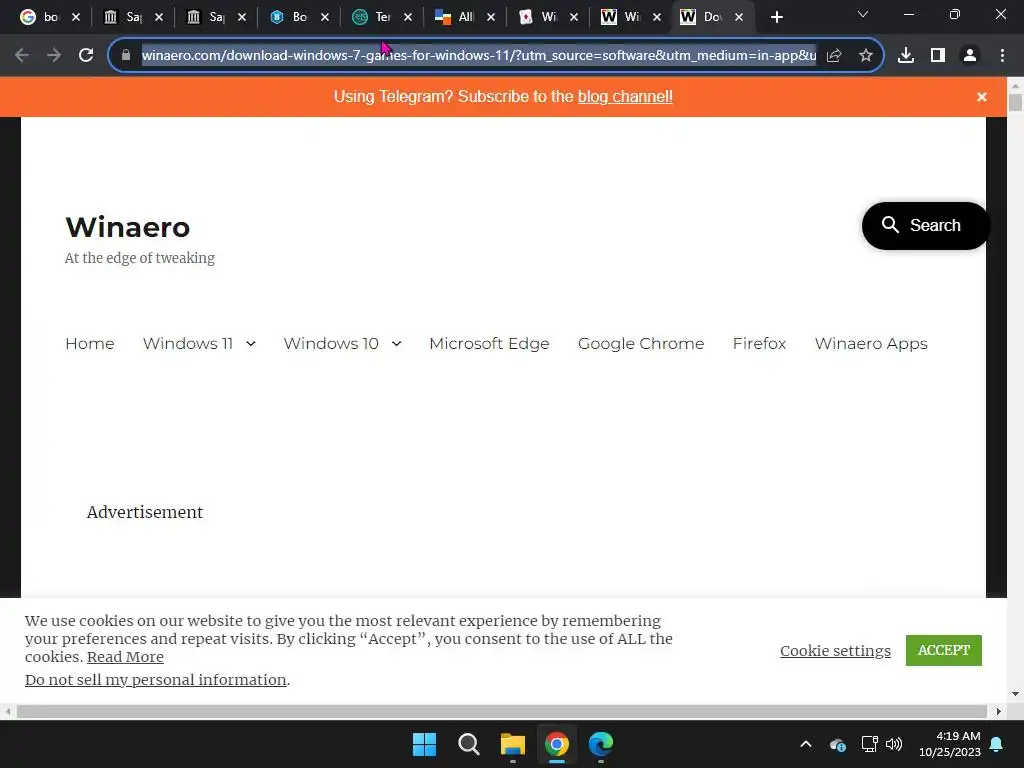The image size is (1024, 768).
Task: Click the address bar URL field
Action: coord(479,56)
